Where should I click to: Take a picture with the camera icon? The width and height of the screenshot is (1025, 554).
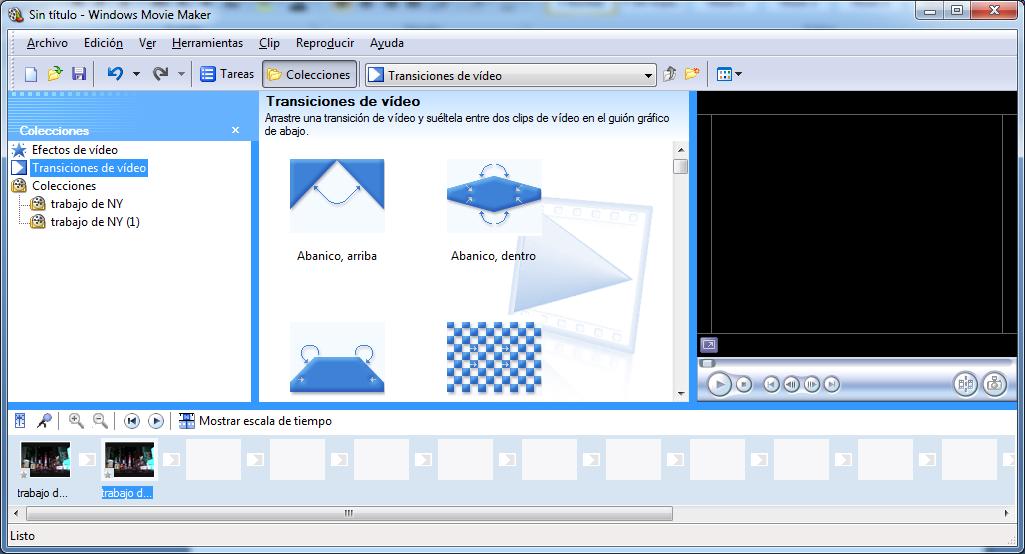994,384
